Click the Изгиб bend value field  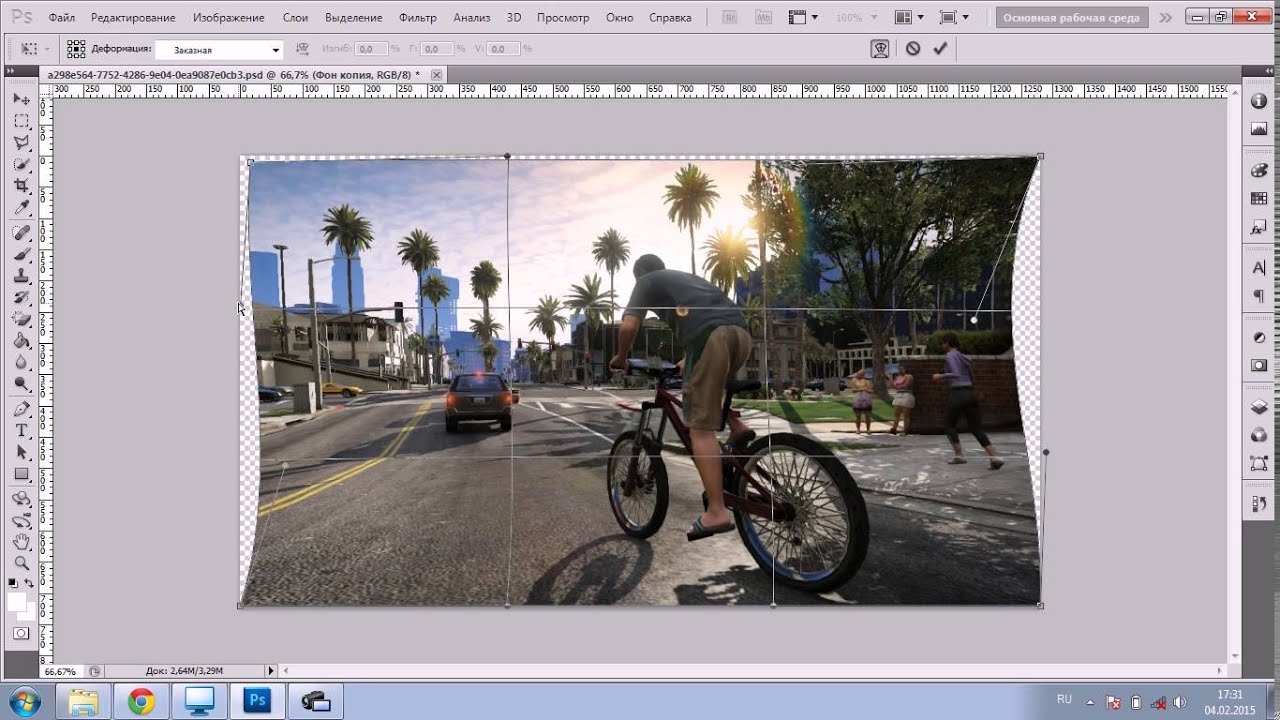pos(371,49)
